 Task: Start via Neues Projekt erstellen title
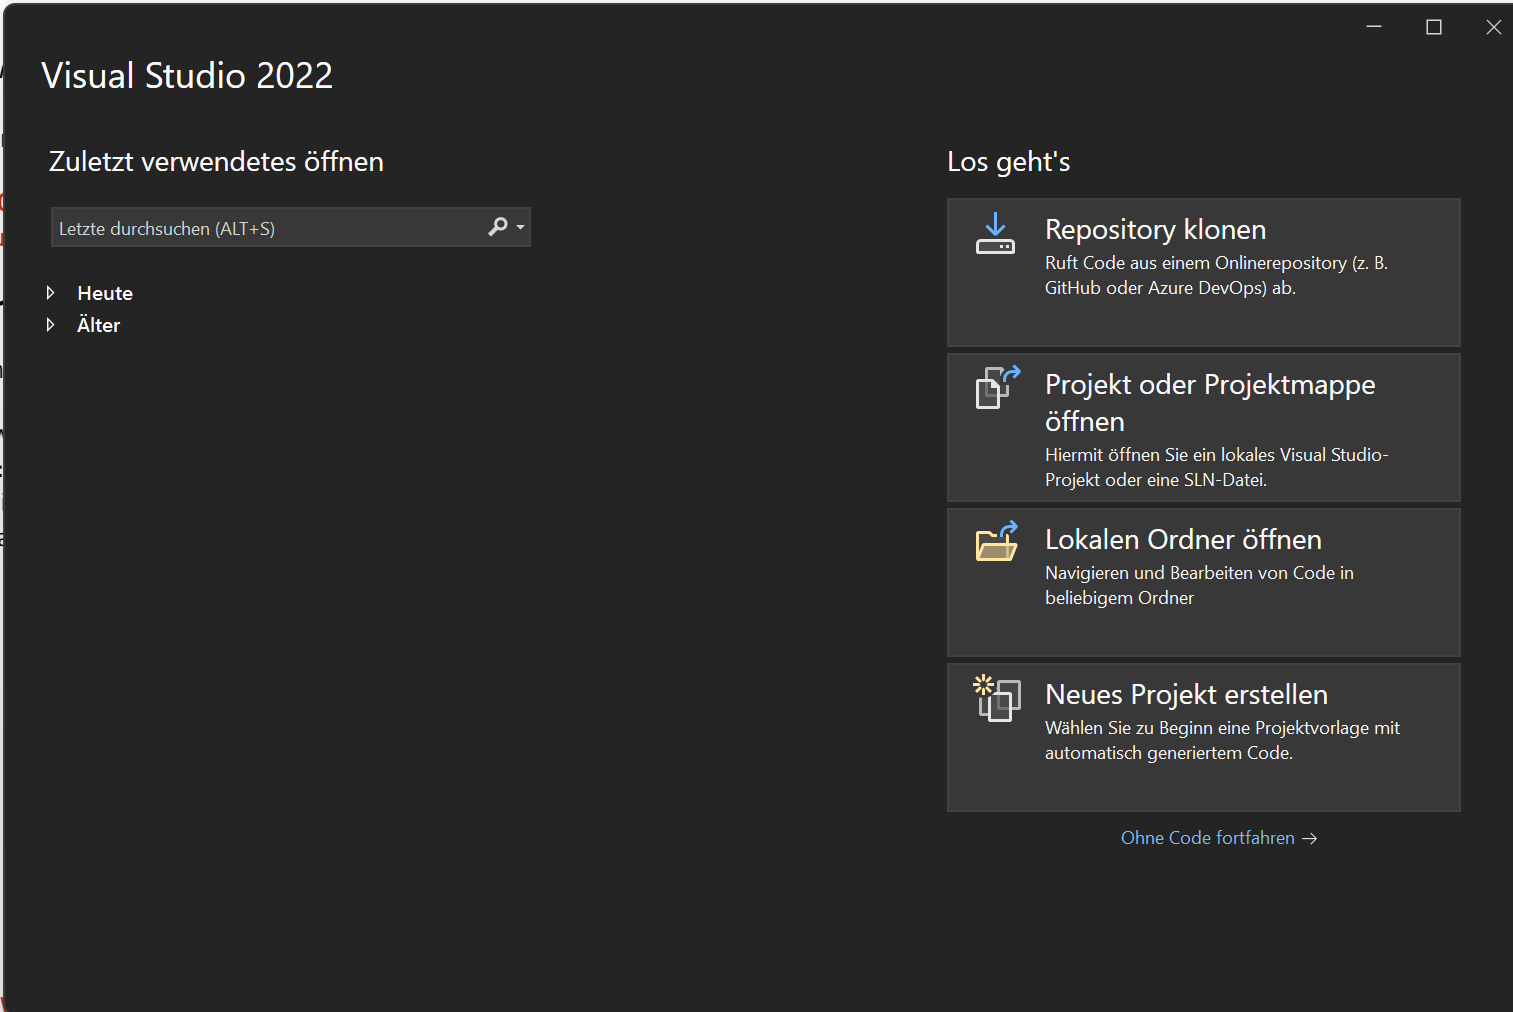[1186, 695]
